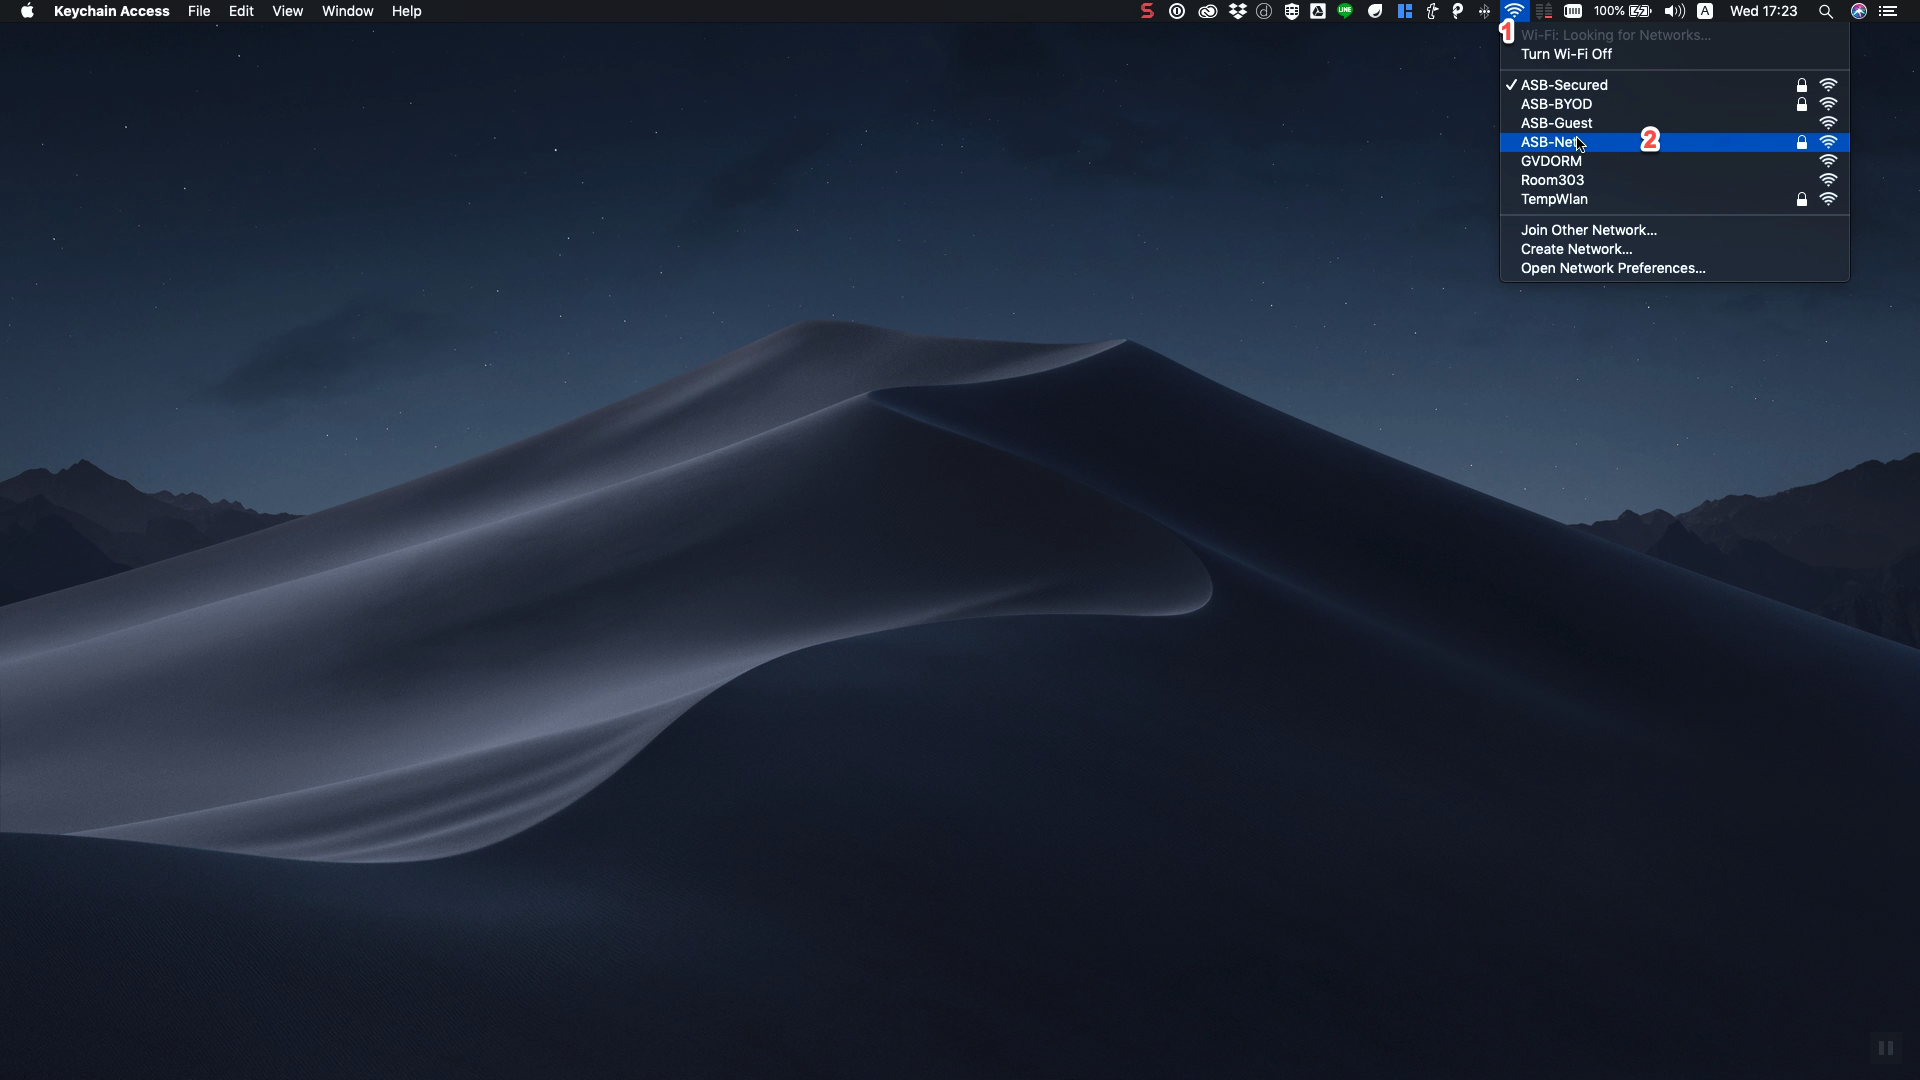Screen dimensions: 1920x1080
Task: Click the Creative Cloud menu bar icon
Action: coord(1207,12)
